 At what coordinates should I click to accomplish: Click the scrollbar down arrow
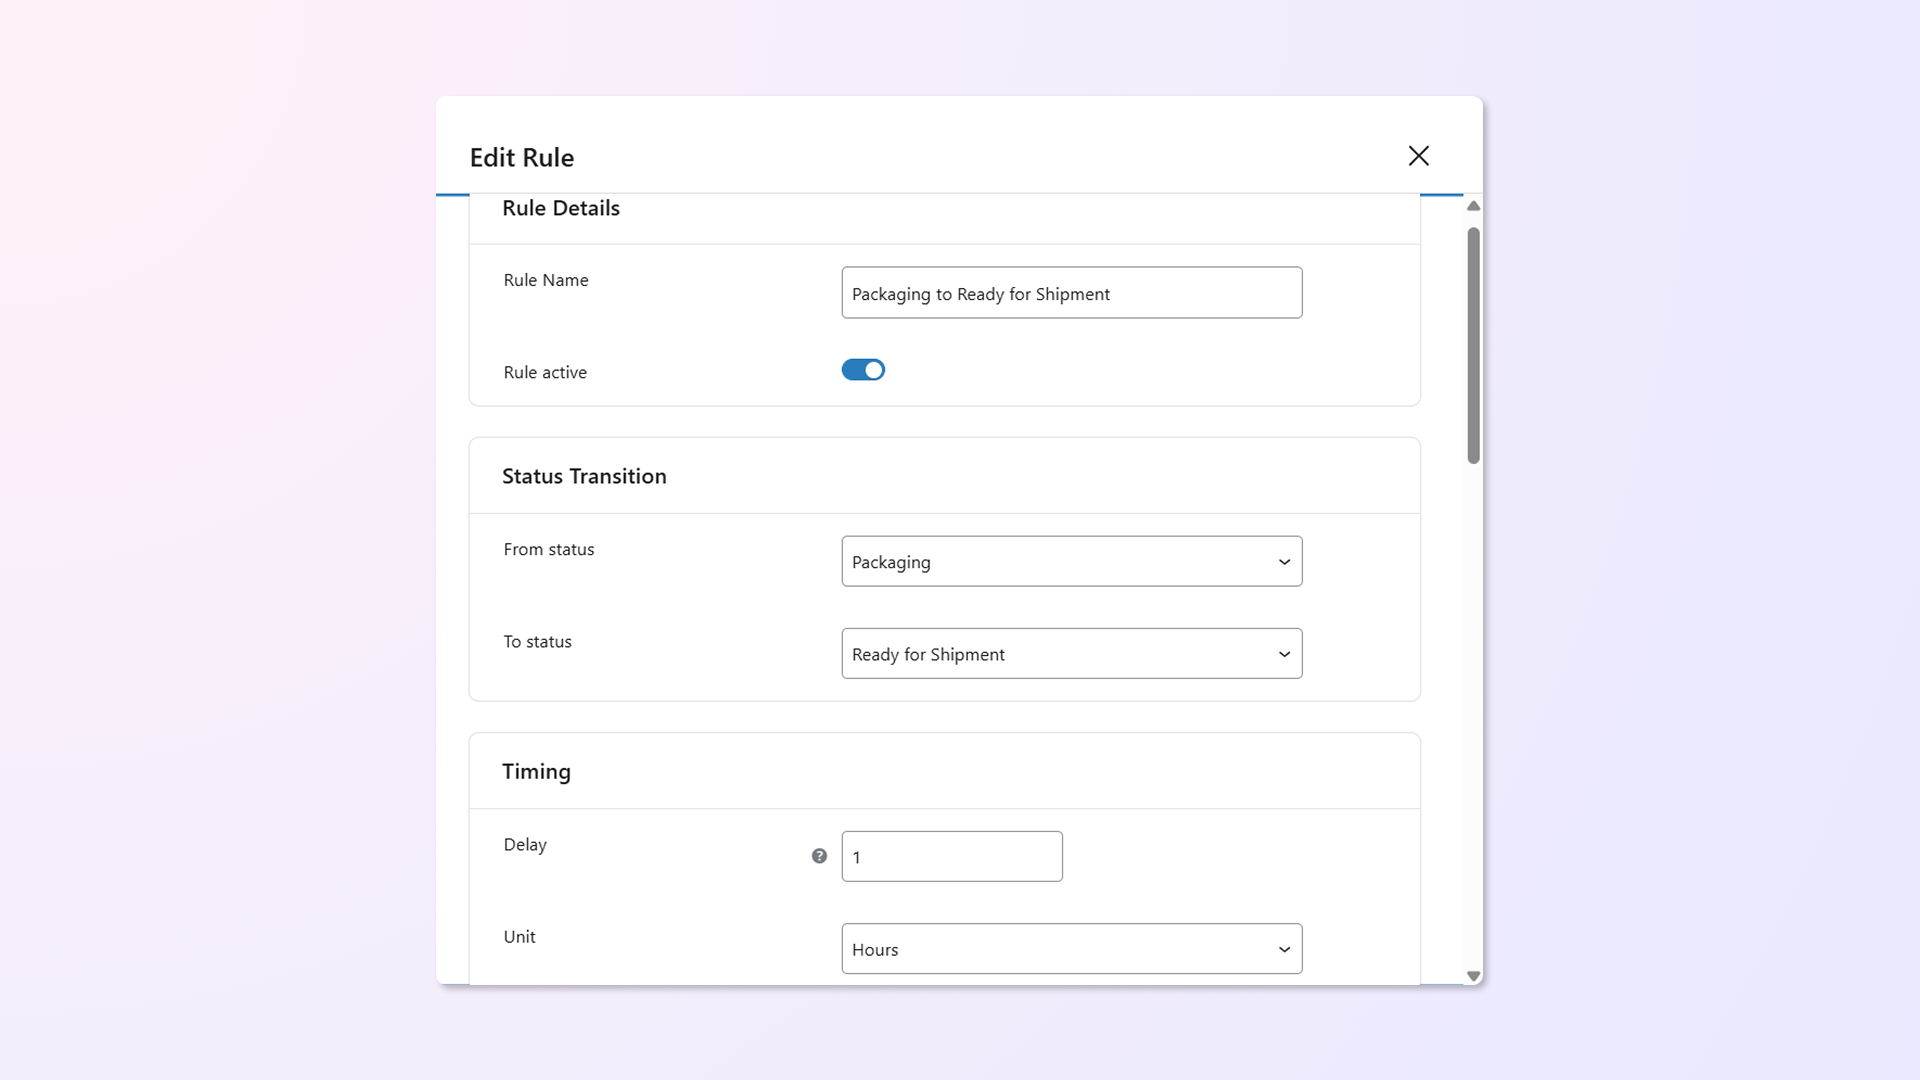pyautogui.click(x=1473, y=976)
